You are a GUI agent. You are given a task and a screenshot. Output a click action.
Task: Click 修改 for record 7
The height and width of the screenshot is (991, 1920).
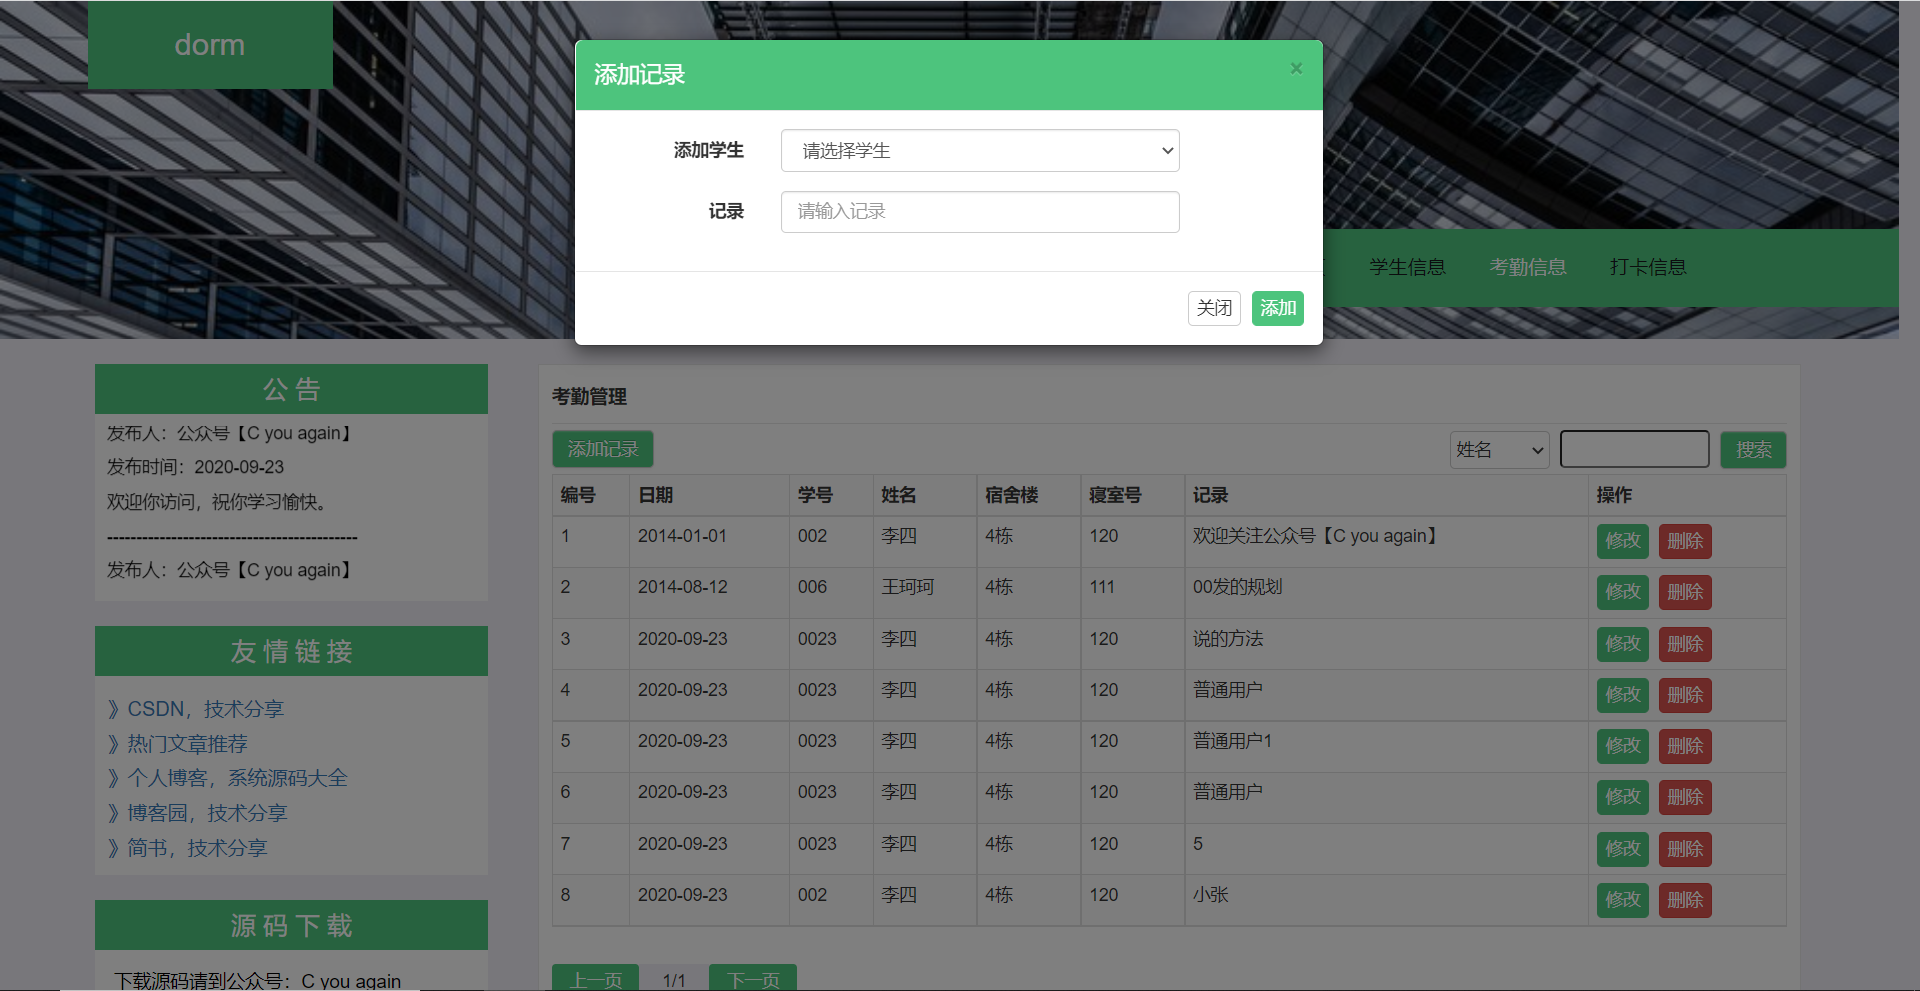tap(1623, 849)
